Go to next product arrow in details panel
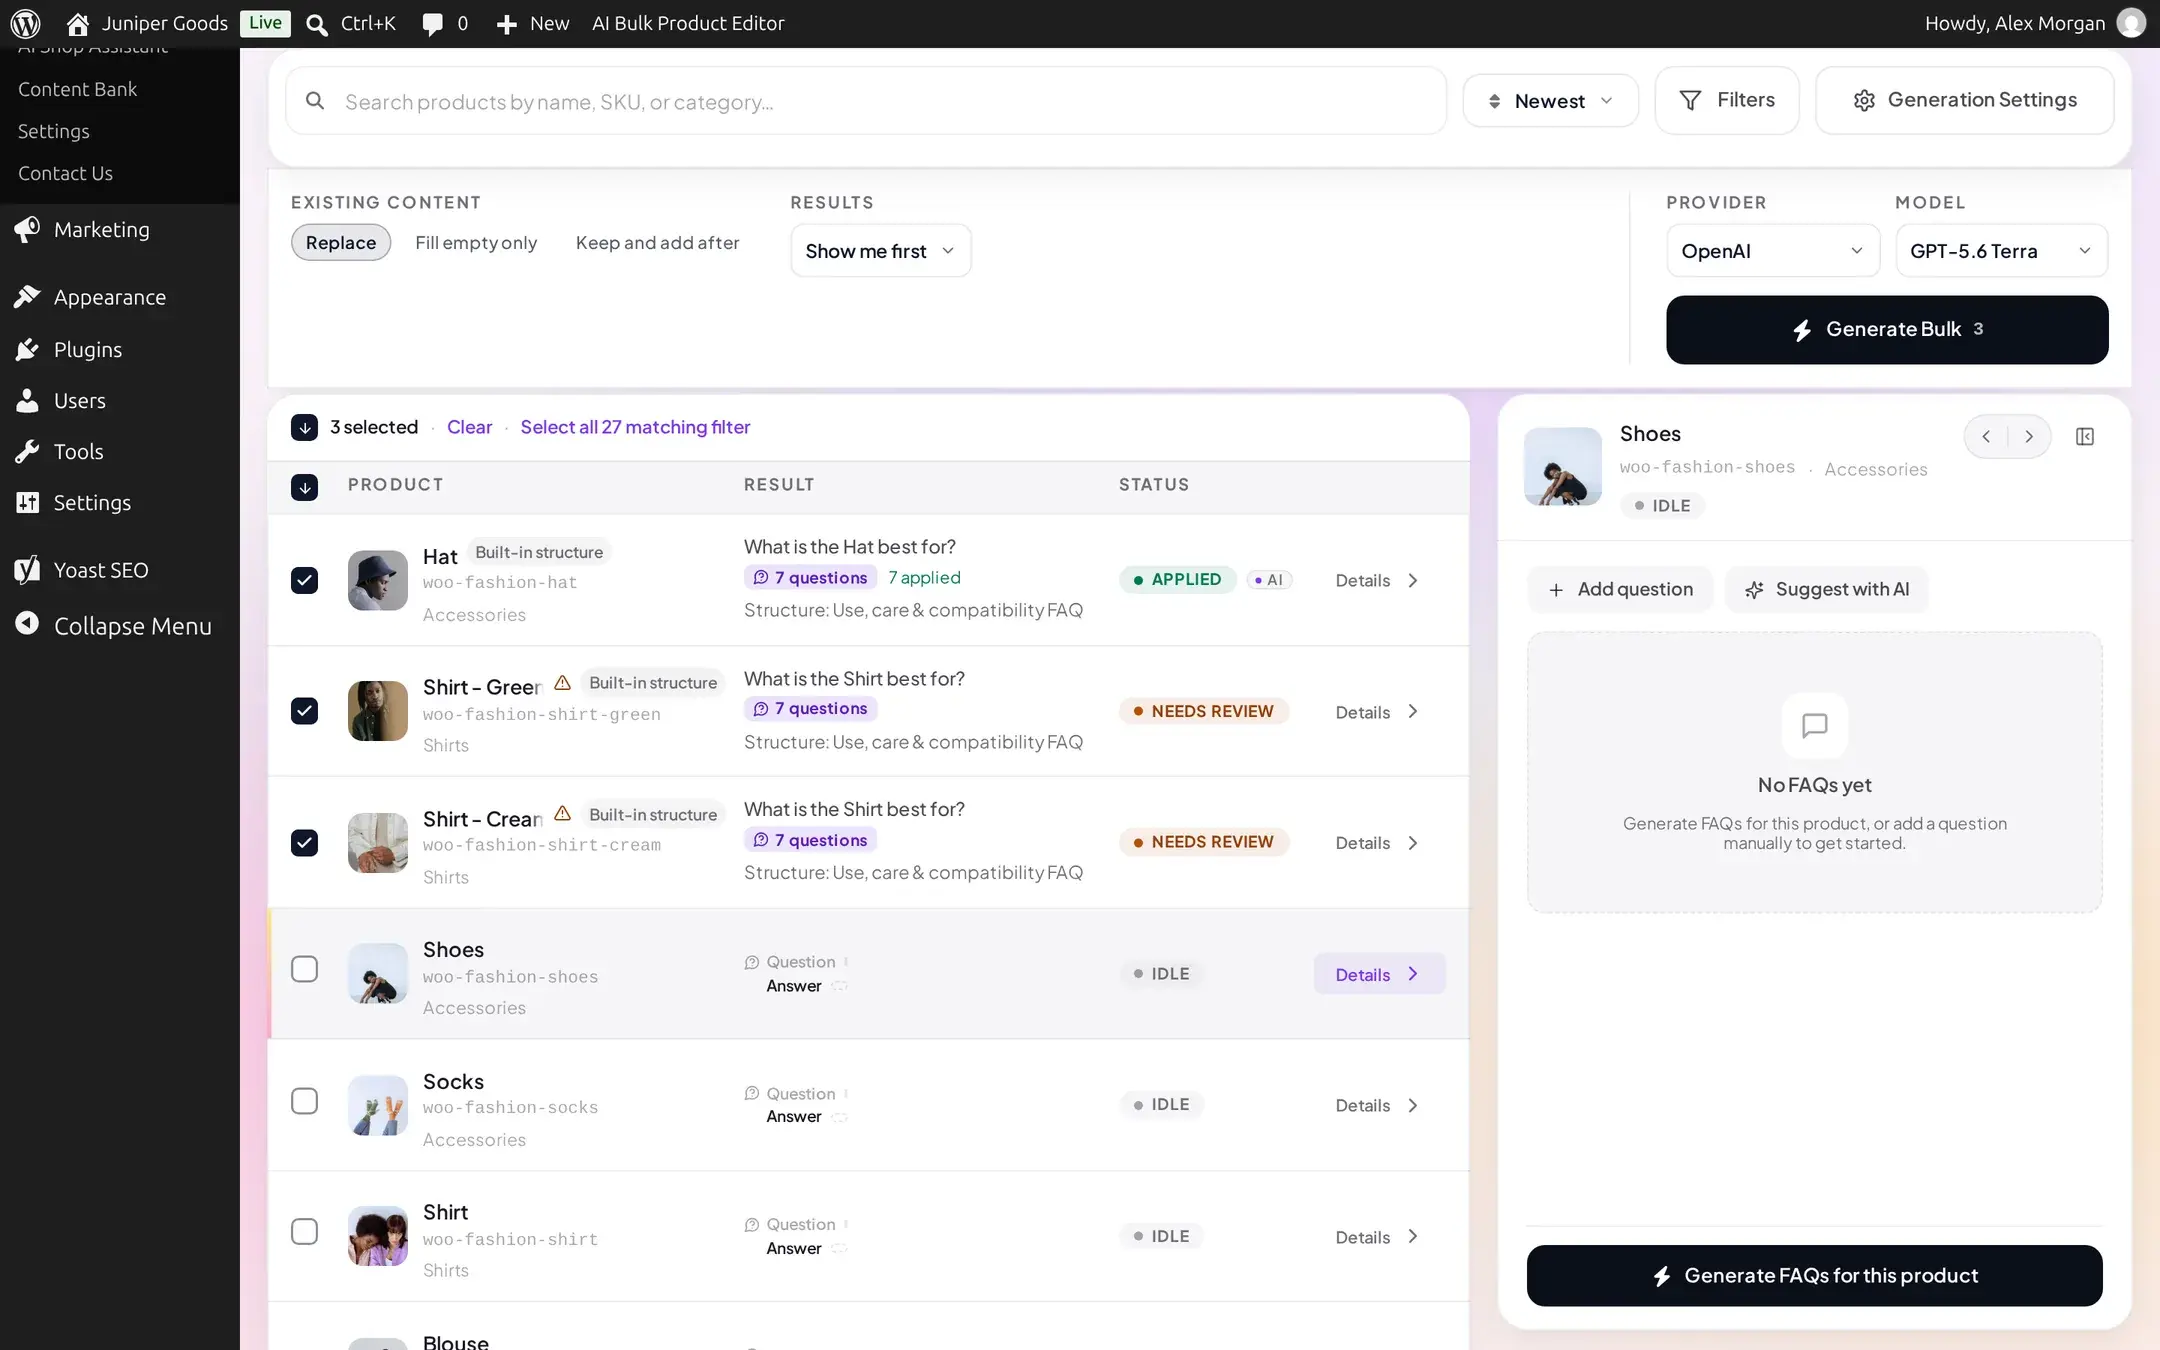 (2029, 436)
